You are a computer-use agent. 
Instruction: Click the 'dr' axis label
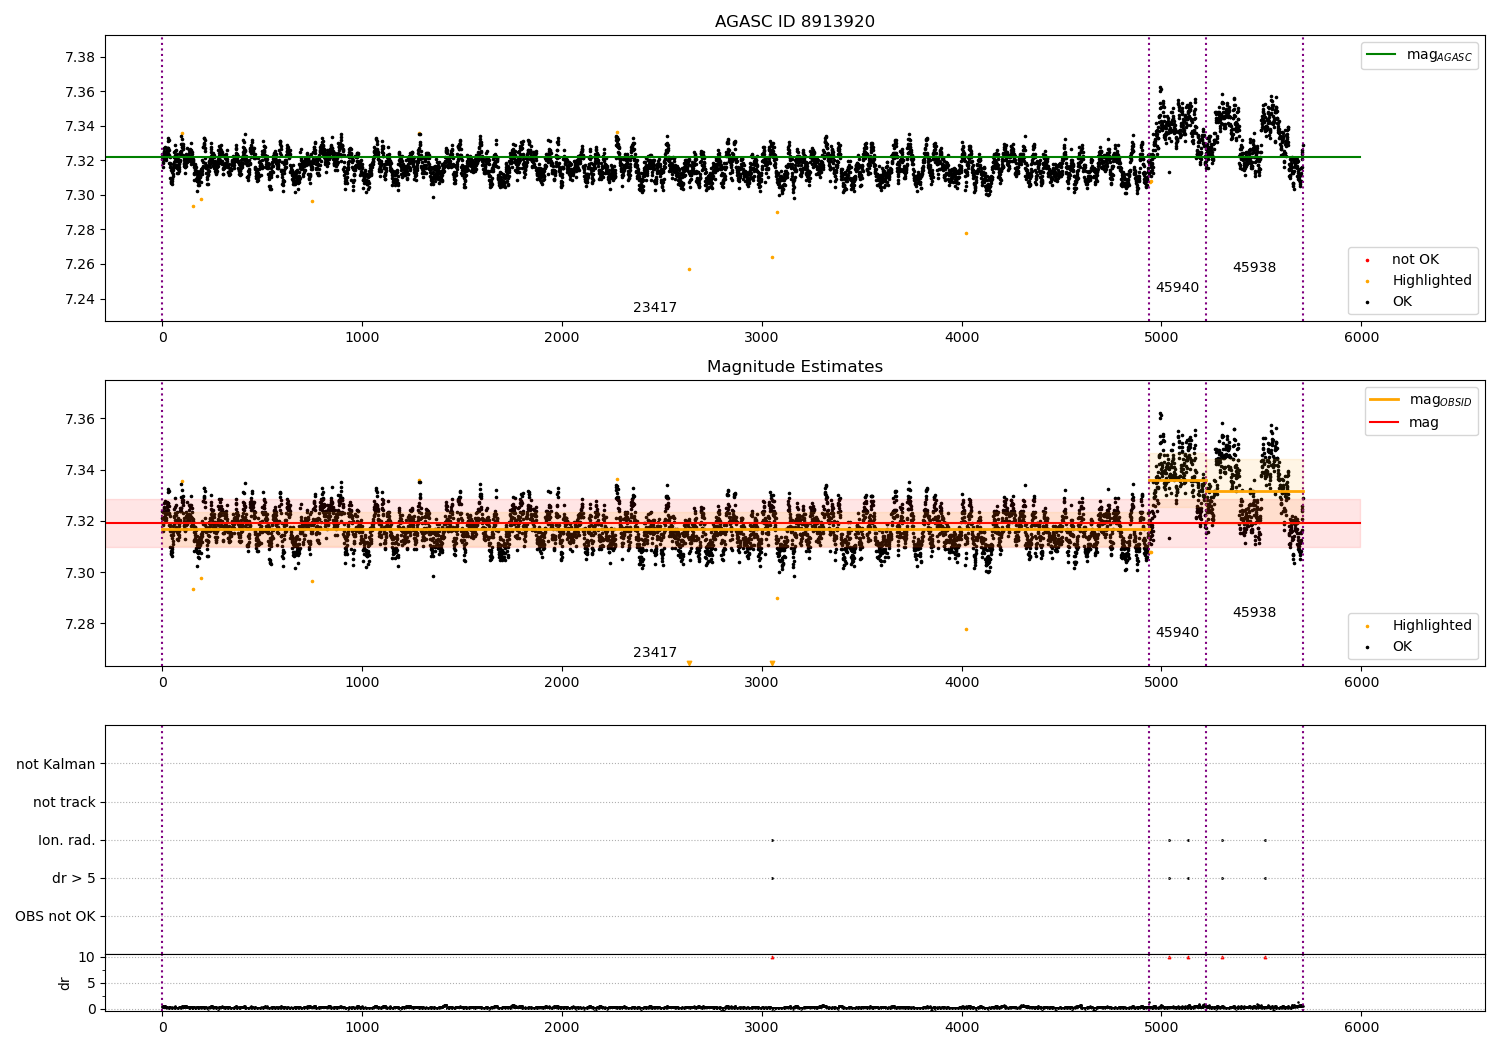pyautogui.click(x=65, y=983)
